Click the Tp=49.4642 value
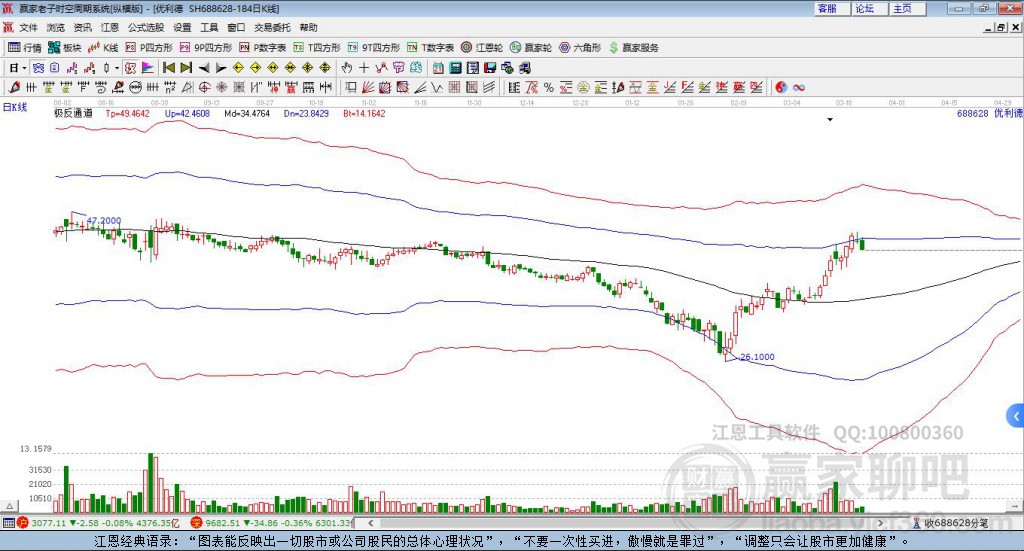The height and width of the screenshot is (551, 1024). coord(127,114)
